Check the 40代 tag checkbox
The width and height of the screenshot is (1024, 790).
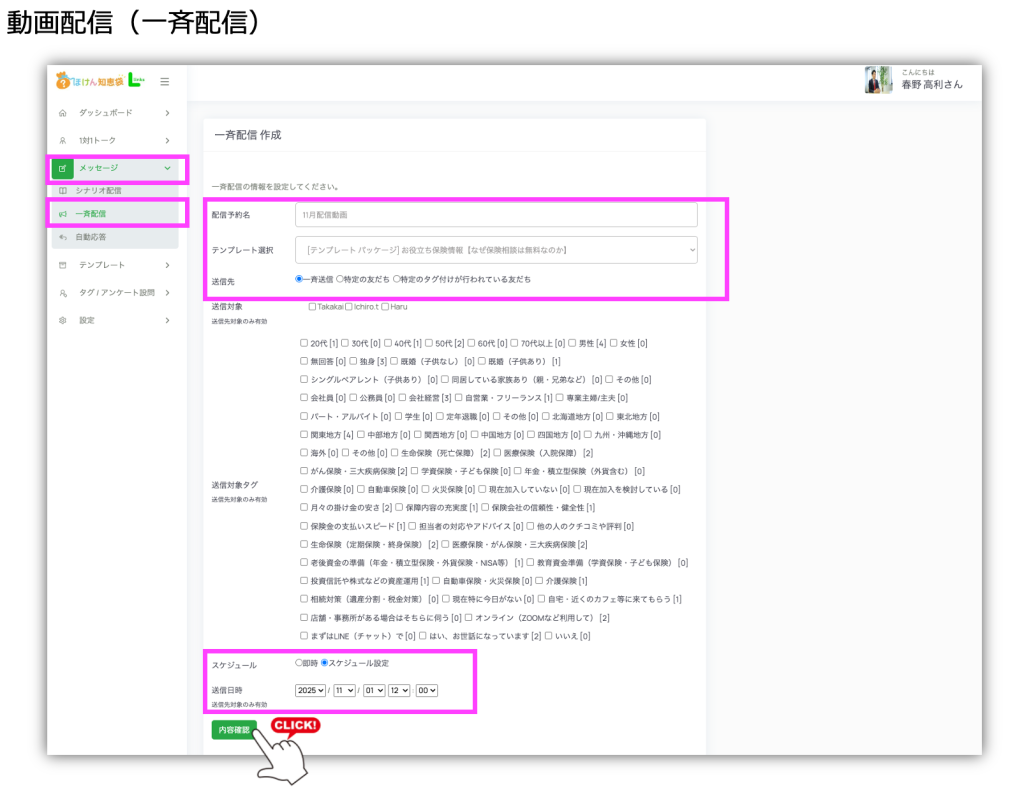point(388,343)
